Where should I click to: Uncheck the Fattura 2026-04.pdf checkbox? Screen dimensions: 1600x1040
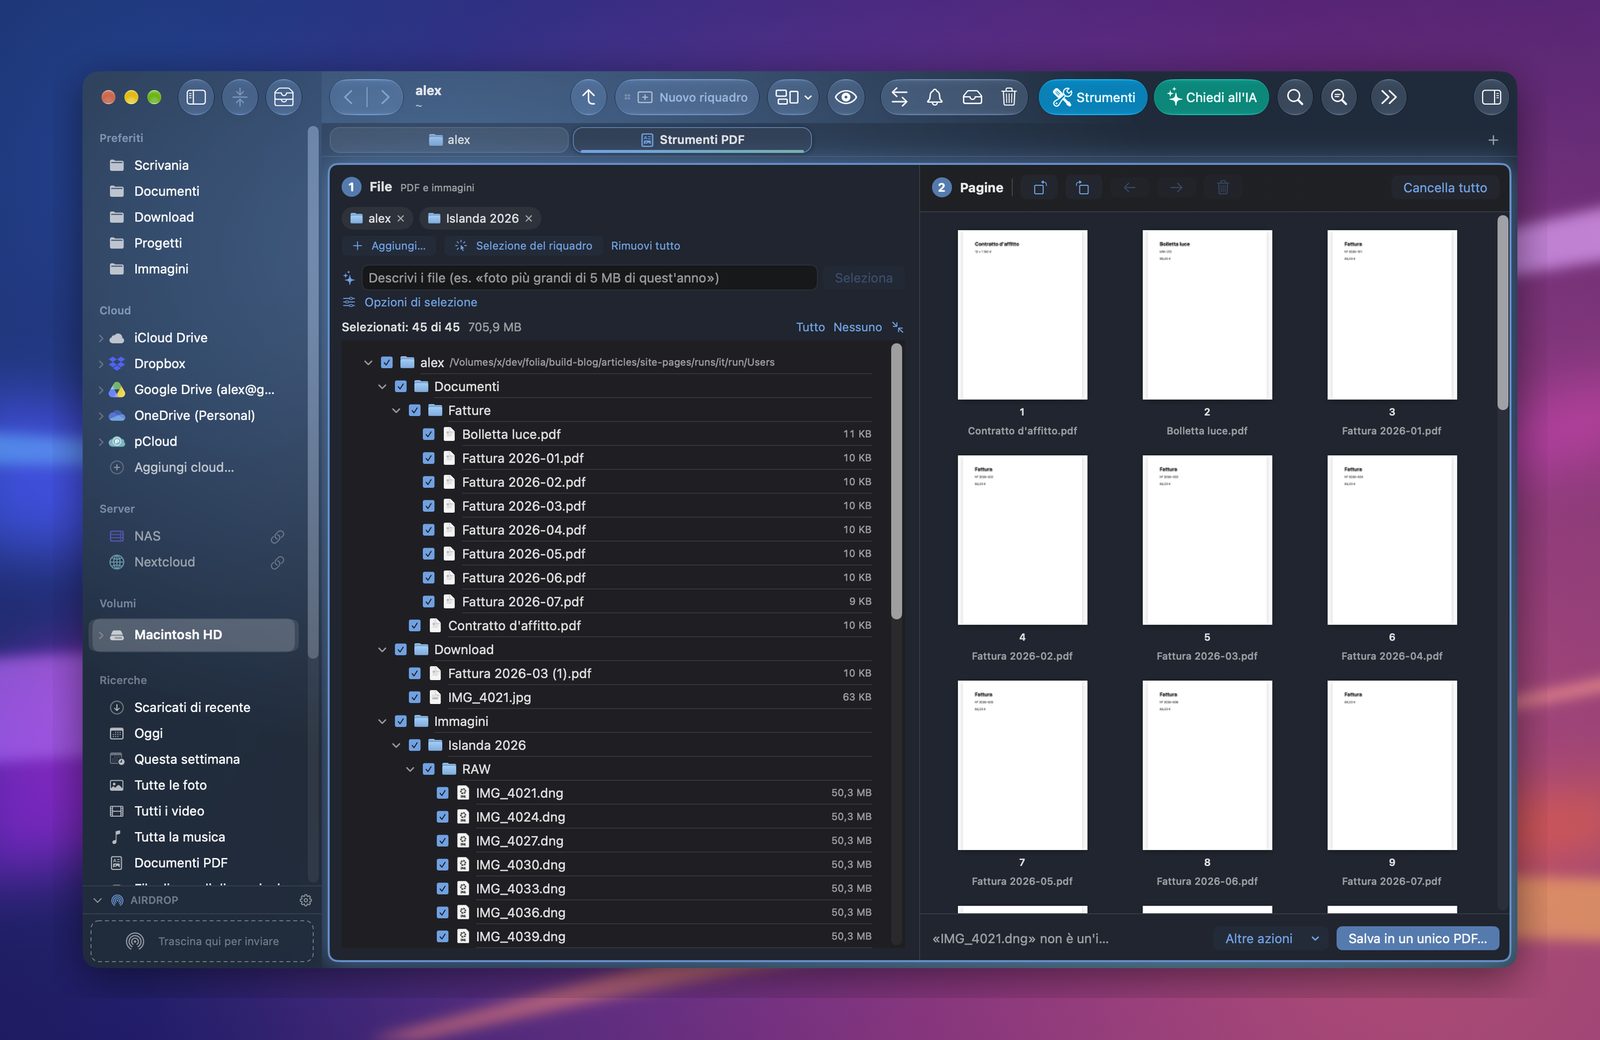[x=429, y=530]
